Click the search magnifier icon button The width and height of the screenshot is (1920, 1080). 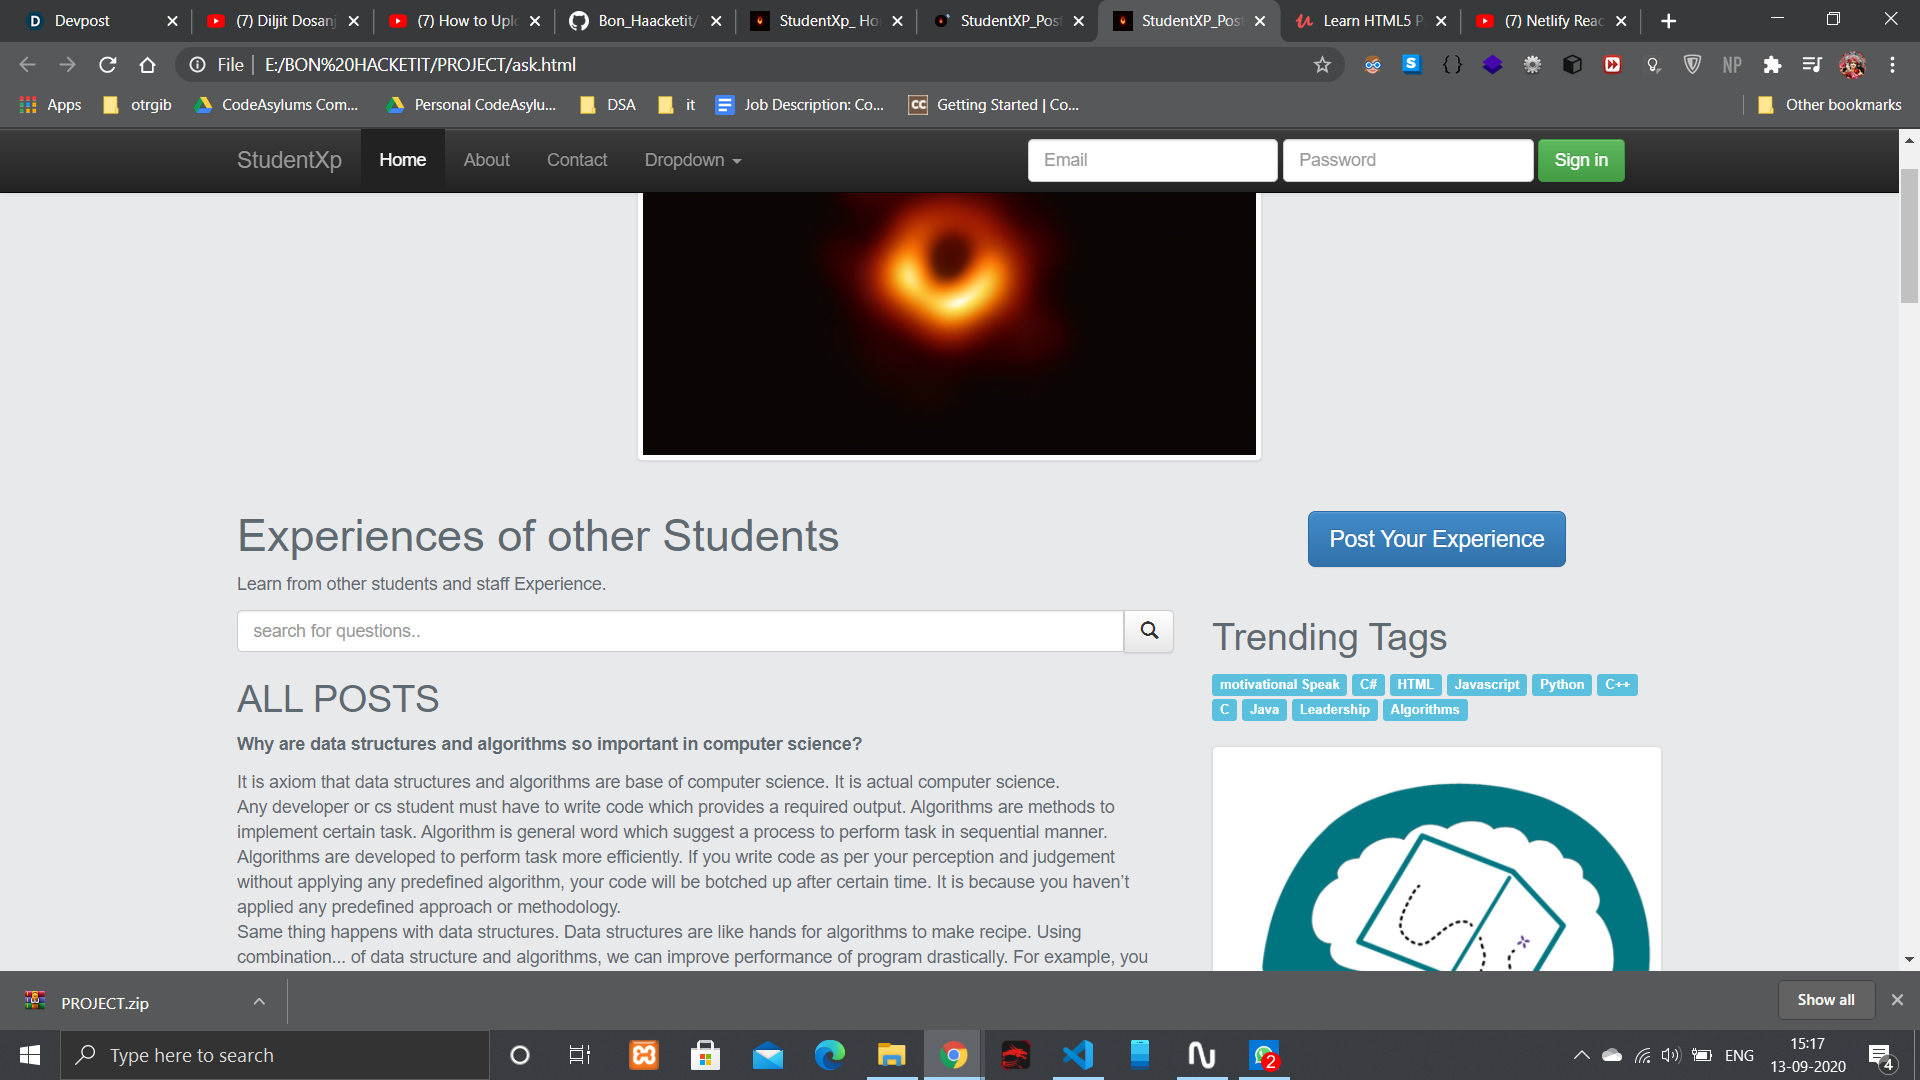[1149, 631]
